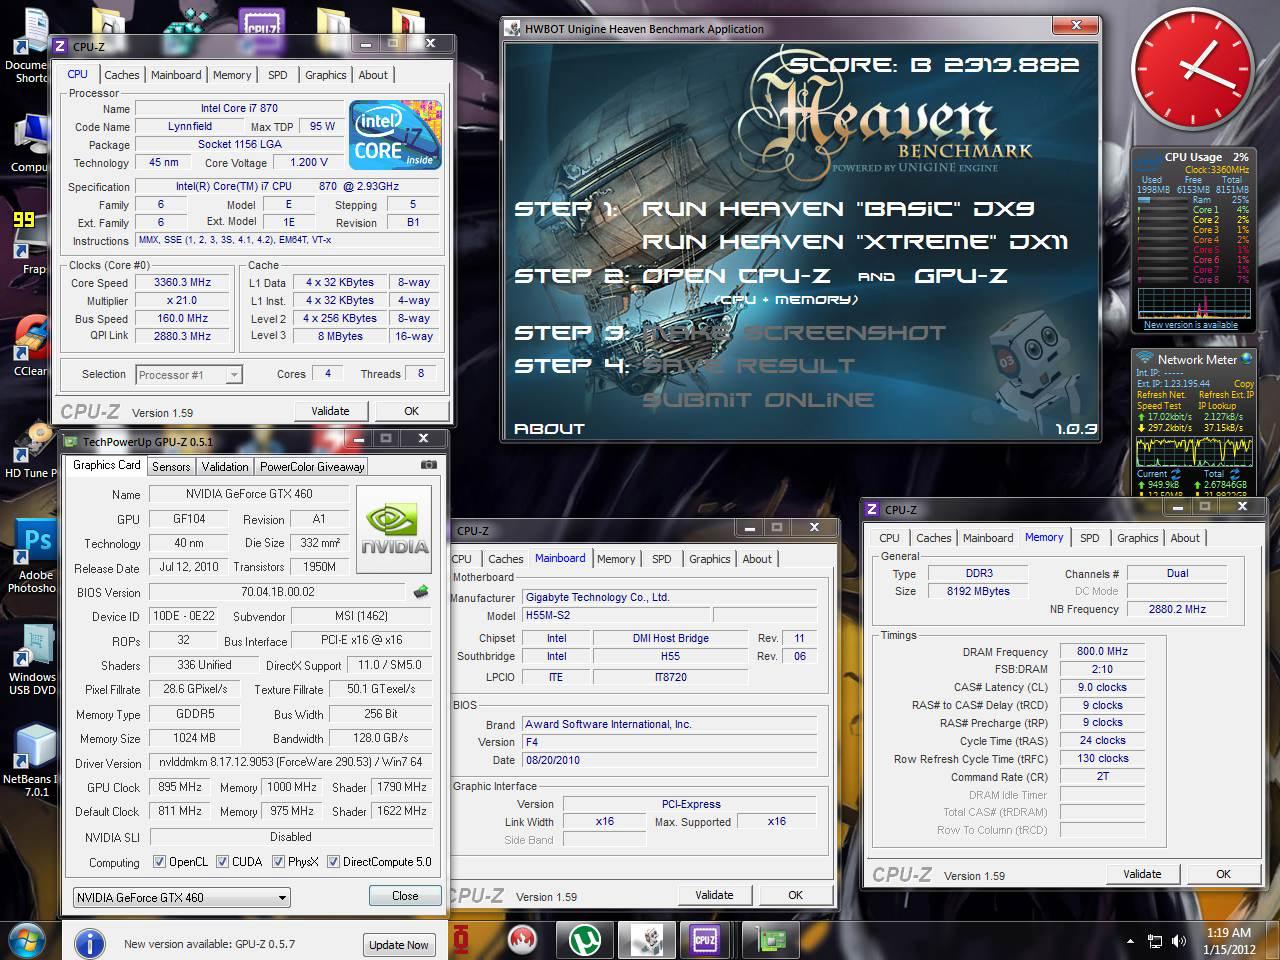Click the HWBOT Heaven robot taskbar icon
Image resolution: width=1280 pixels, height=960 pixels.
[x=646, y=941]
